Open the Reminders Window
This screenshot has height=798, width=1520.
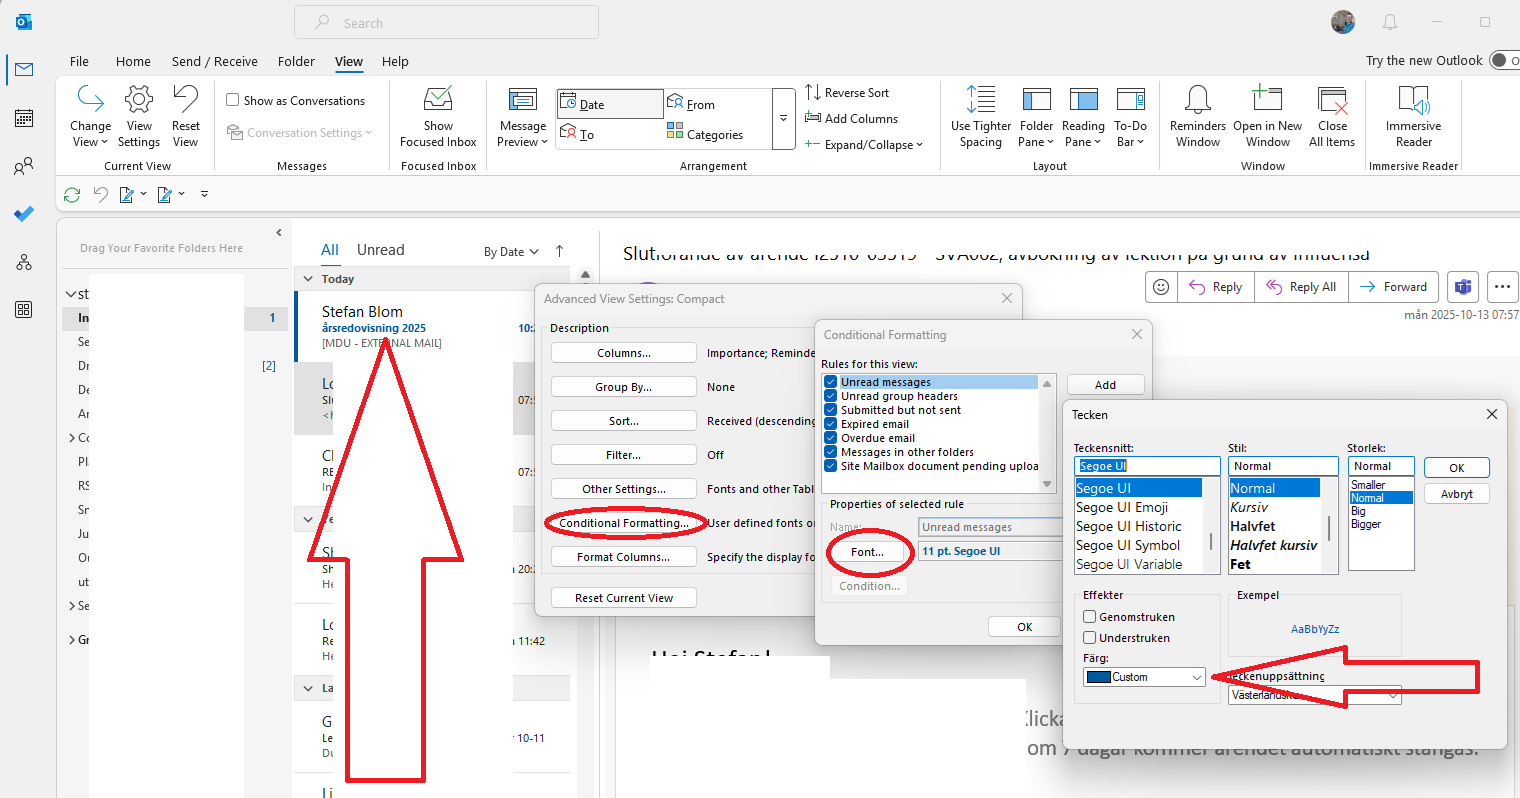(1197, 115)
